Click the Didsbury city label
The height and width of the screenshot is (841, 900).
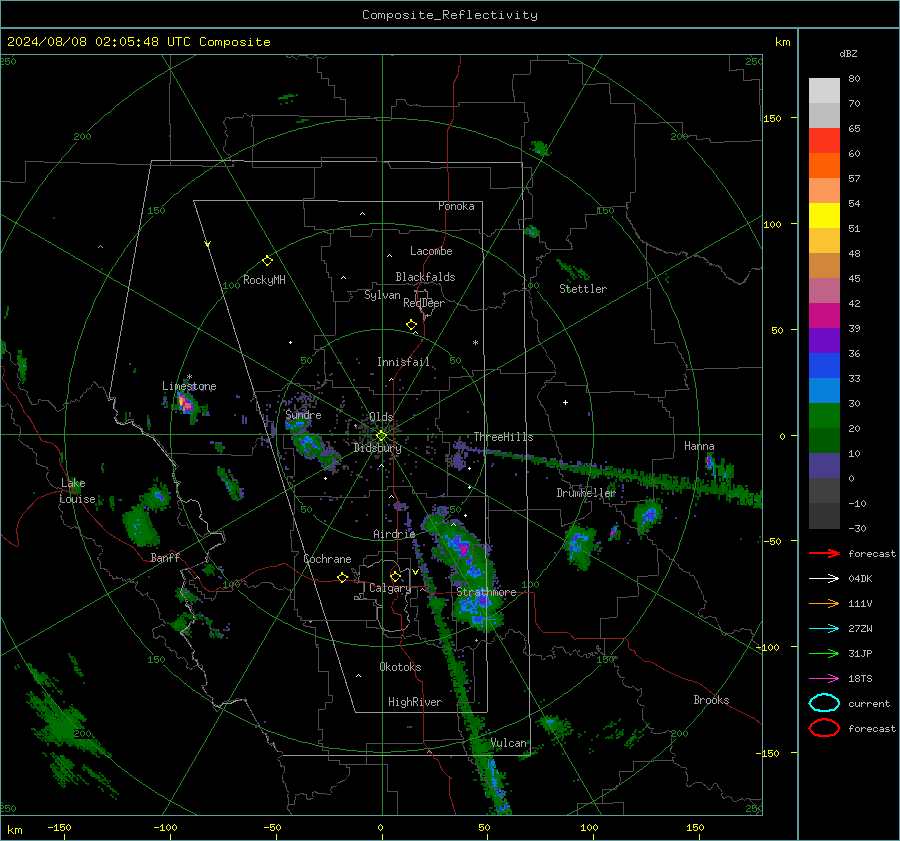point(377,448)
